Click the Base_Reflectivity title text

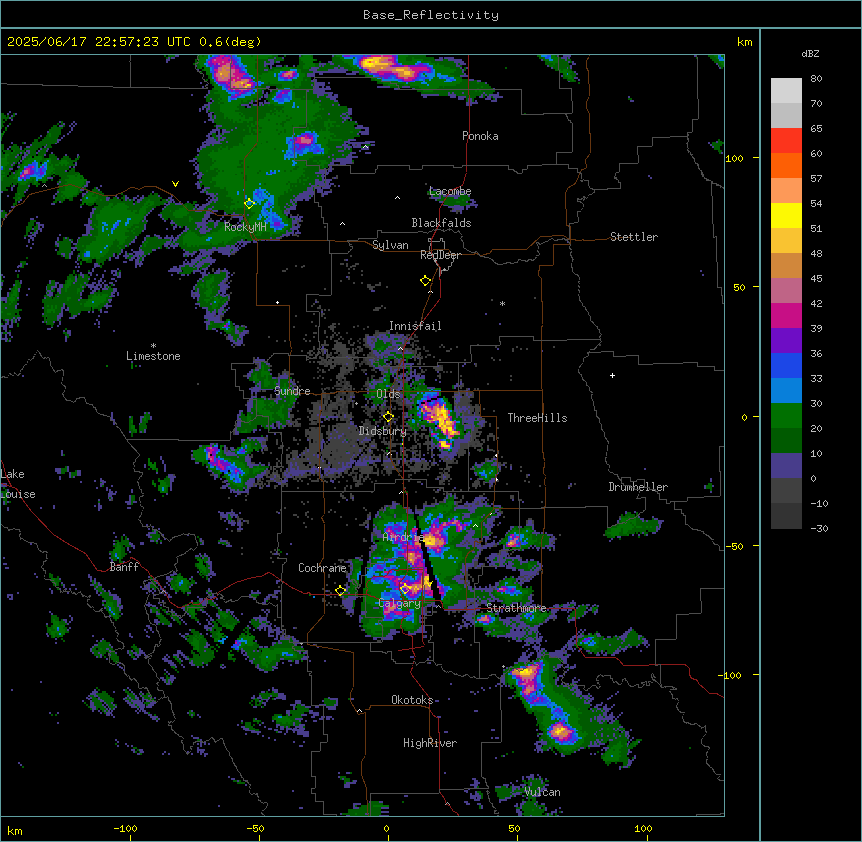[x=431, y=15]
